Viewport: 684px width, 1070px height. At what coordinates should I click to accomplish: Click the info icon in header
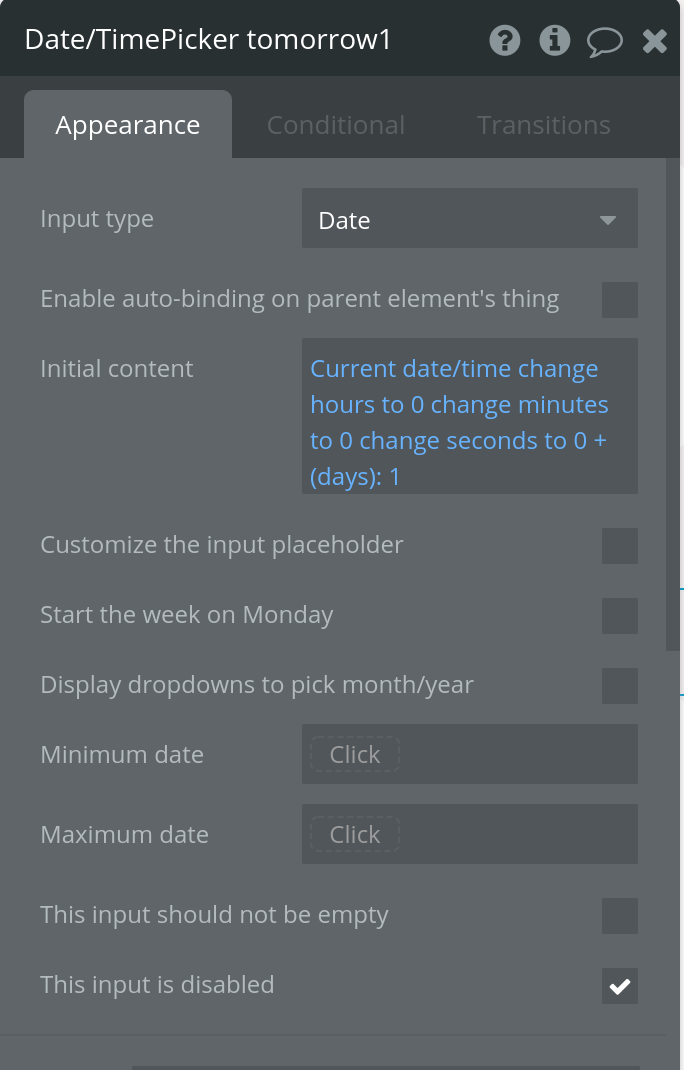point(555,41)
